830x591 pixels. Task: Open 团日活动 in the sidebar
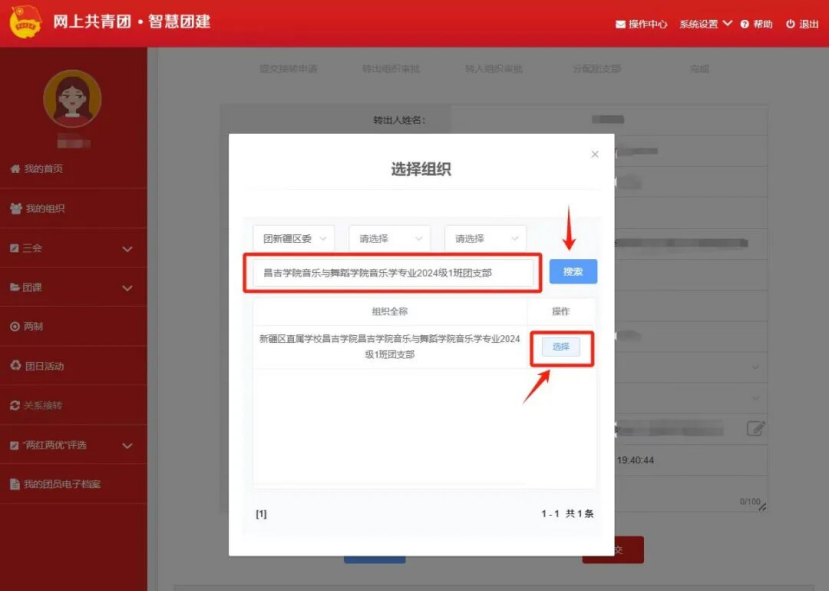pos(43,366)
